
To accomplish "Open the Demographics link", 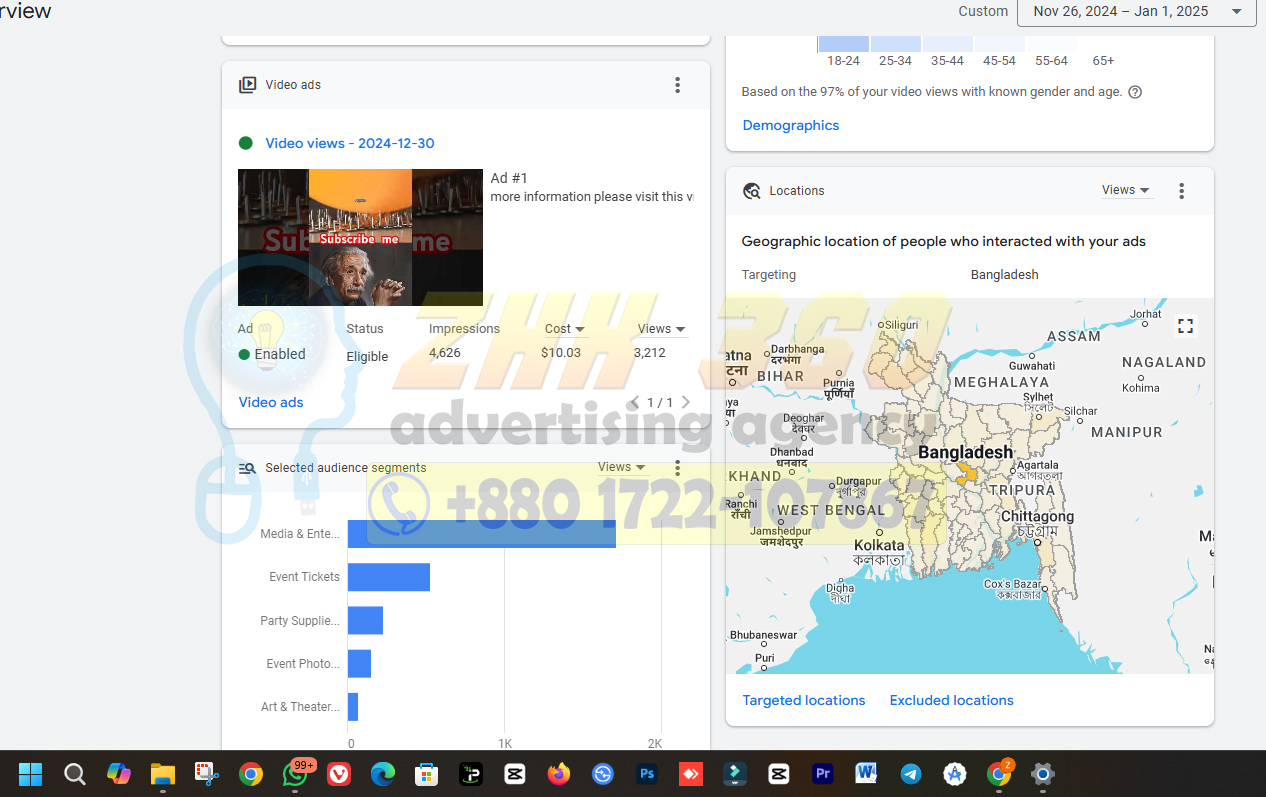I will click(x=791, y=126).
